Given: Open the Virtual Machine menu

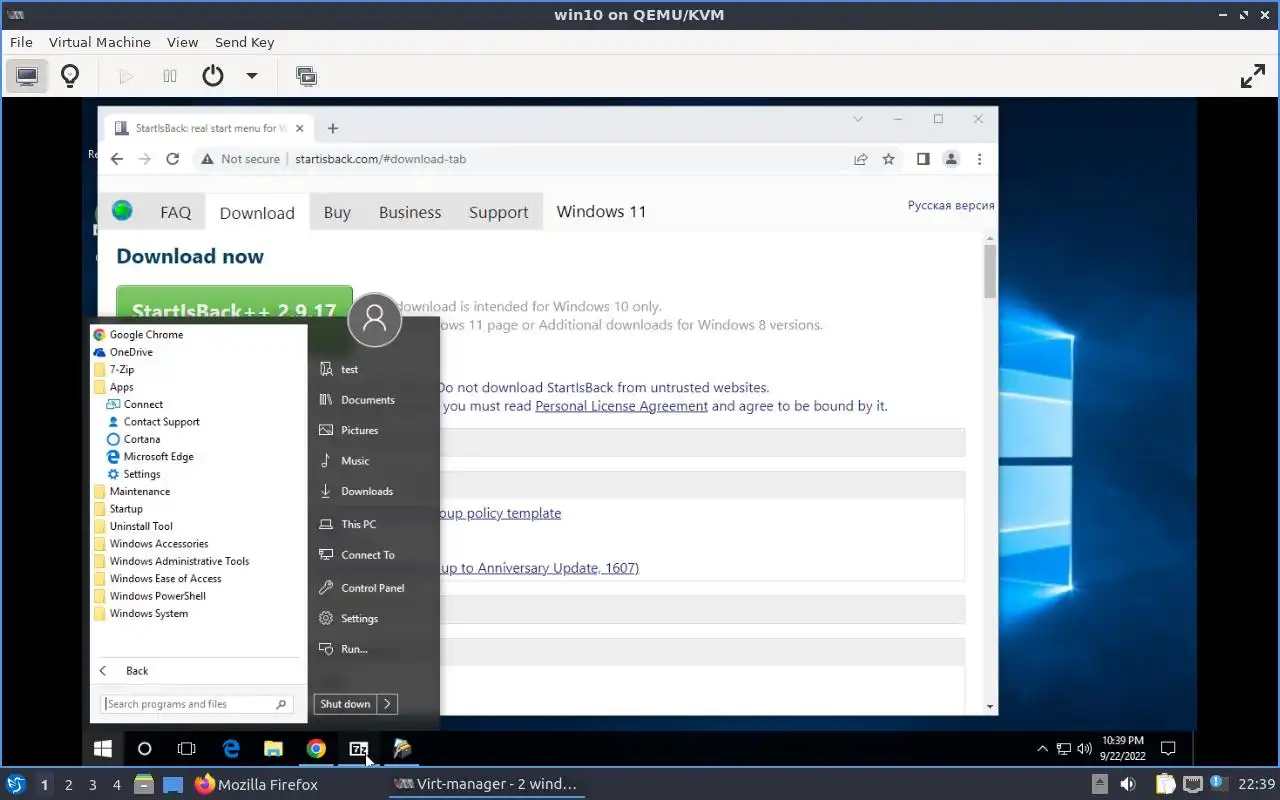Looking at the screenshot, I should [100, 42].
